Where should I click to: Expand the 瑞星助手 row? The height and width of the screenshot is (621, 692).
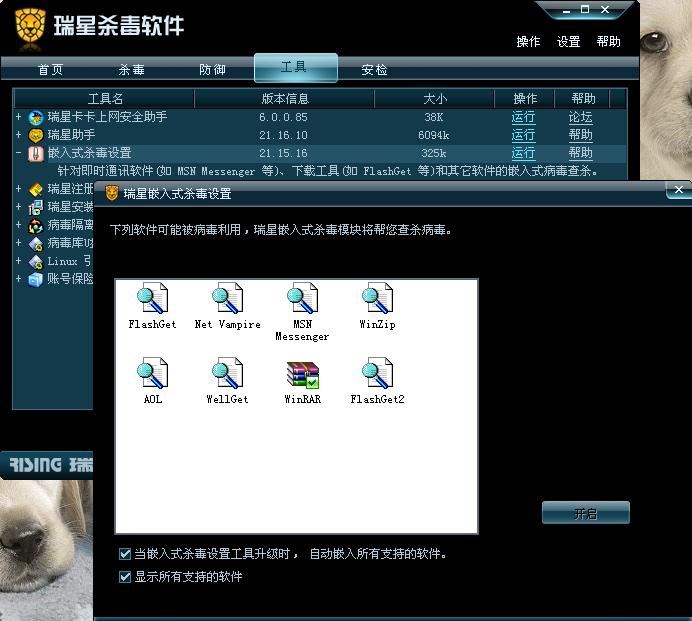coord(19,135)
